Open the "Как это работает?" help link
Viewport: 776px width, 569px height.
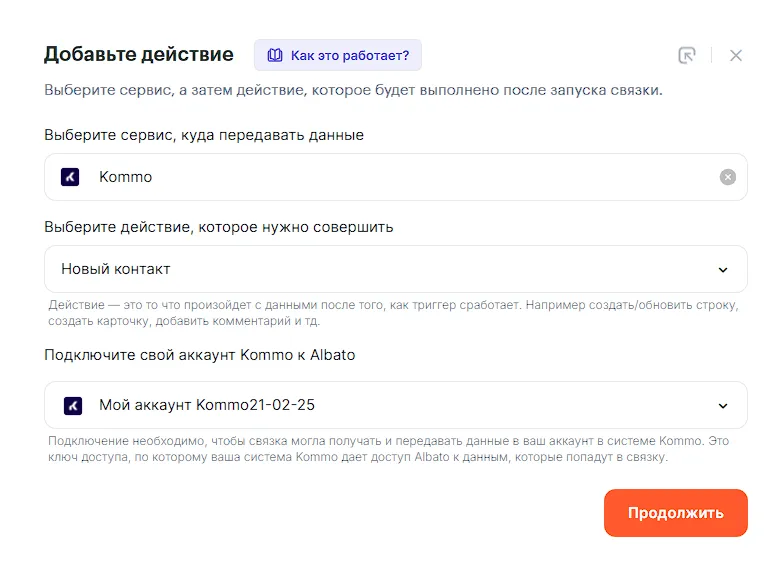349,55
